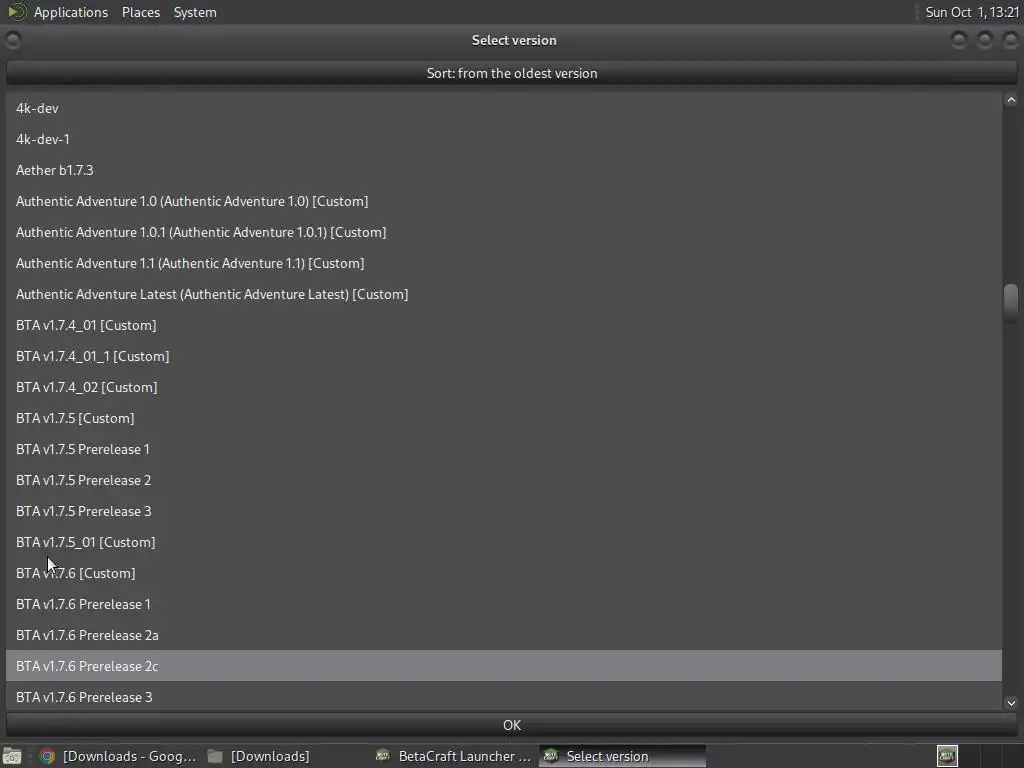Click the Select version taskbar entry
This screenshot has height=768, width=1024.
coord(622,756)
